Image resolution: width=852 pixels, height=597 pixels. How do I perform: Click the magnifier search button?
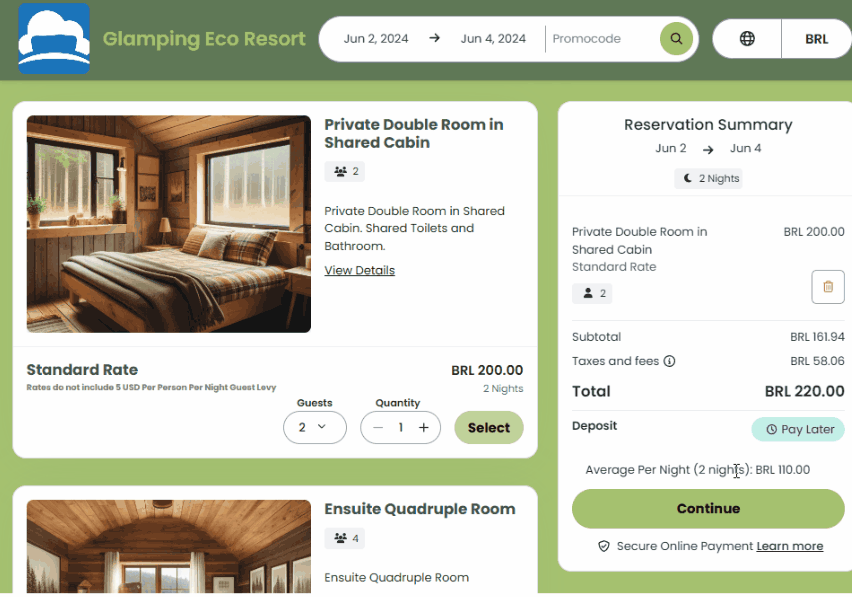coord(676,39)
